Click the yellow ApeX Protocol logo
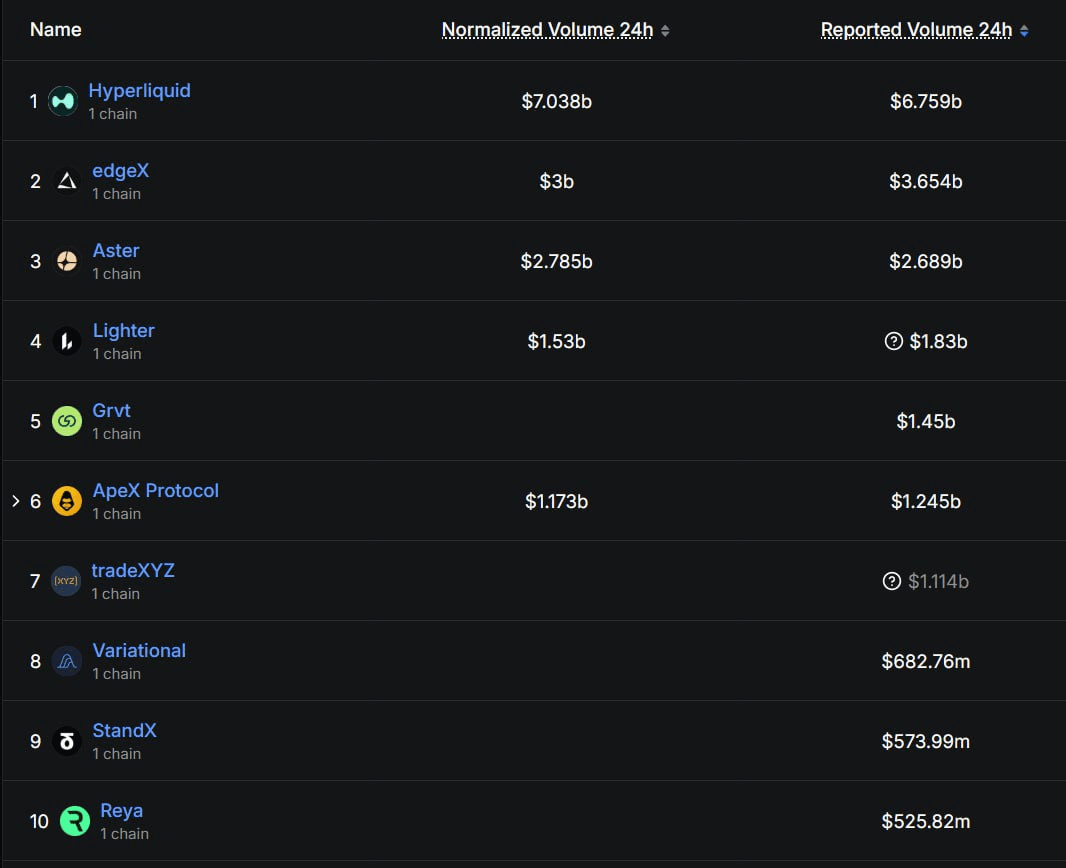This screenshot has width=1066, height=868. [x=67, y=501]
